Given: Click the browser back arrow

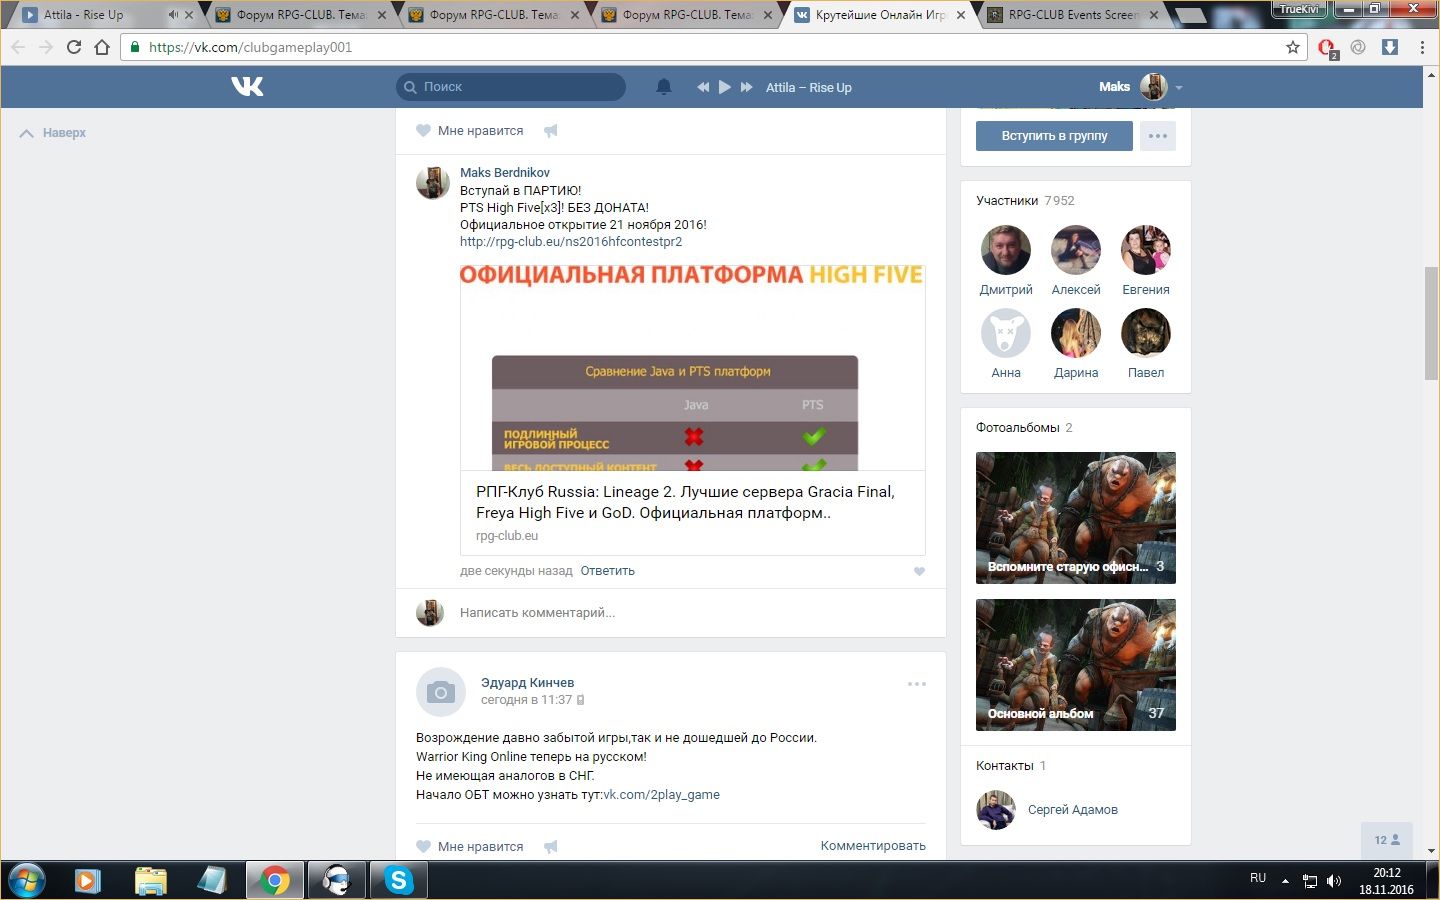Looking at the screenshot, I should tap(18, 47).
